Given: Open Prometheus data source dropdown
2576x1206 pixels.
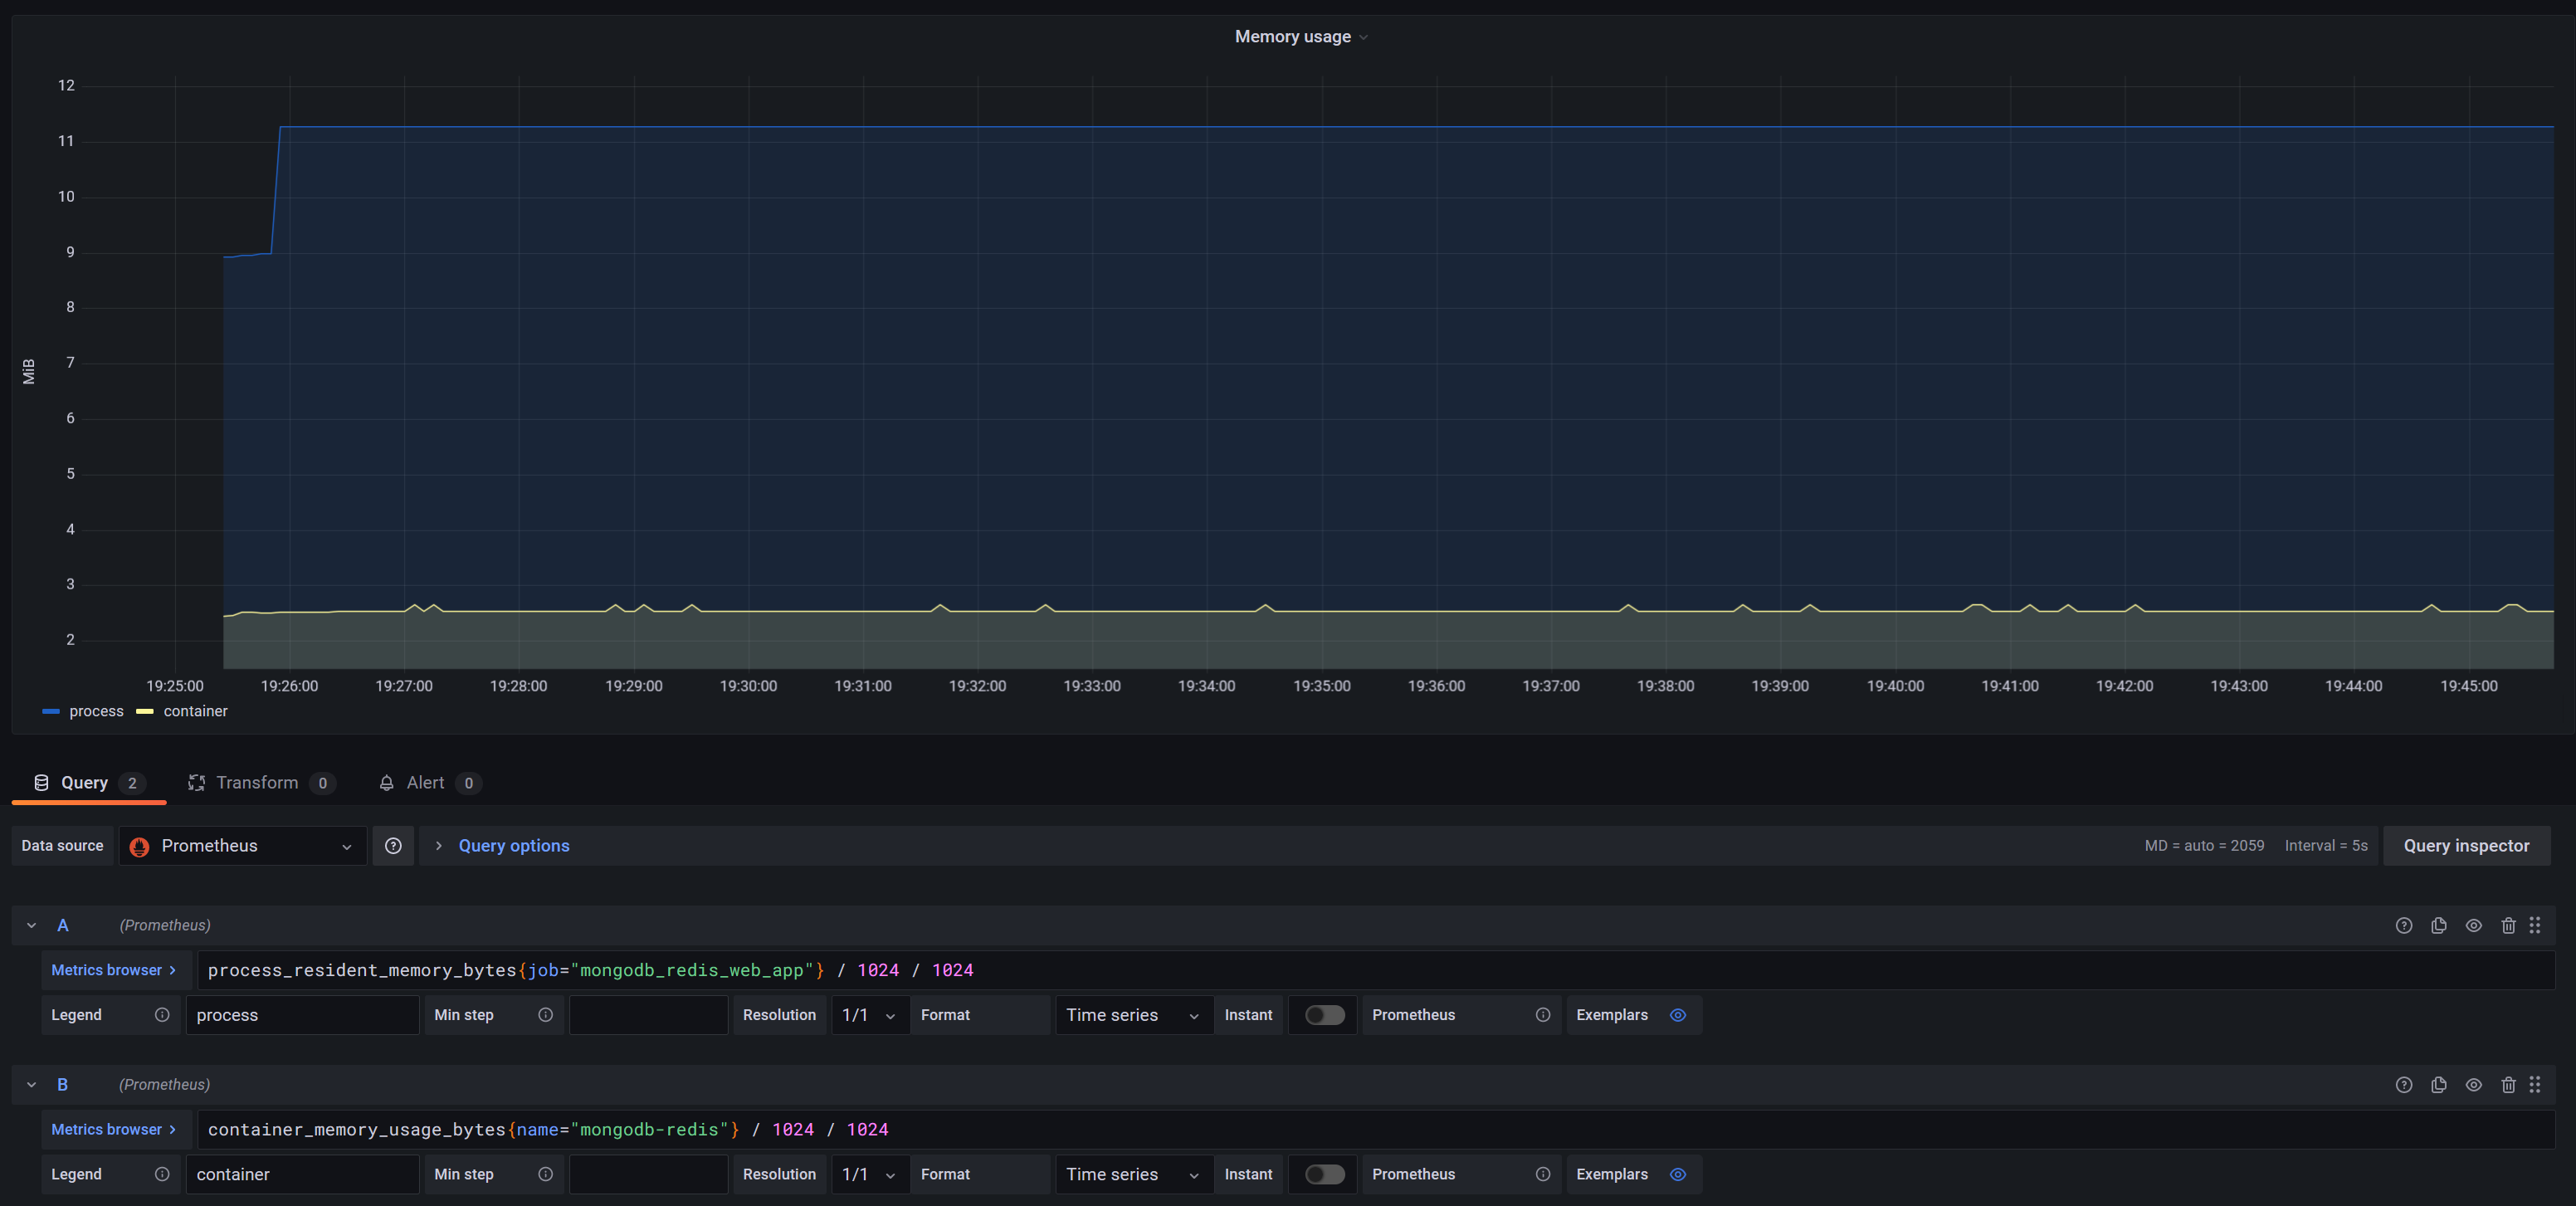Looking at the screenshot, I should point(243,846).
